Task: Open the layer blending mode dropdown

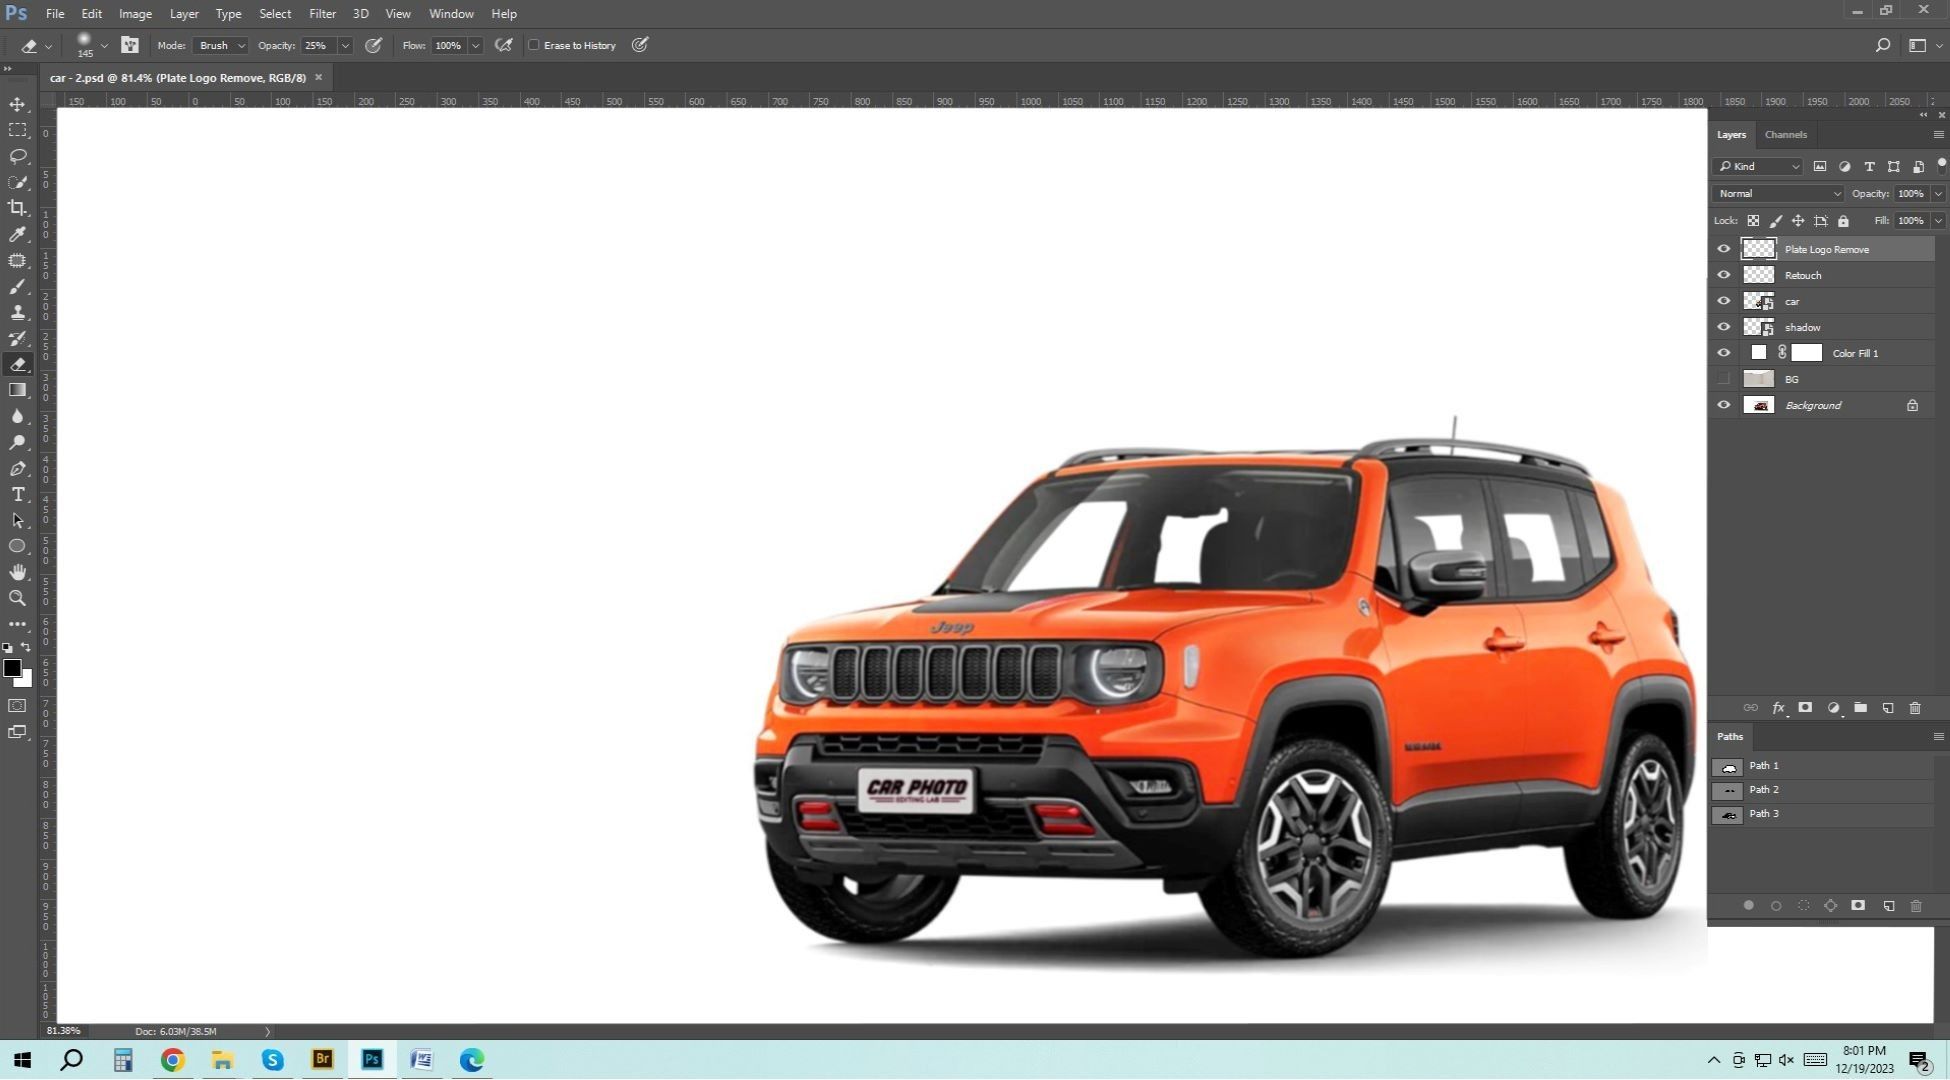Action: click(x=1777, y=193)
